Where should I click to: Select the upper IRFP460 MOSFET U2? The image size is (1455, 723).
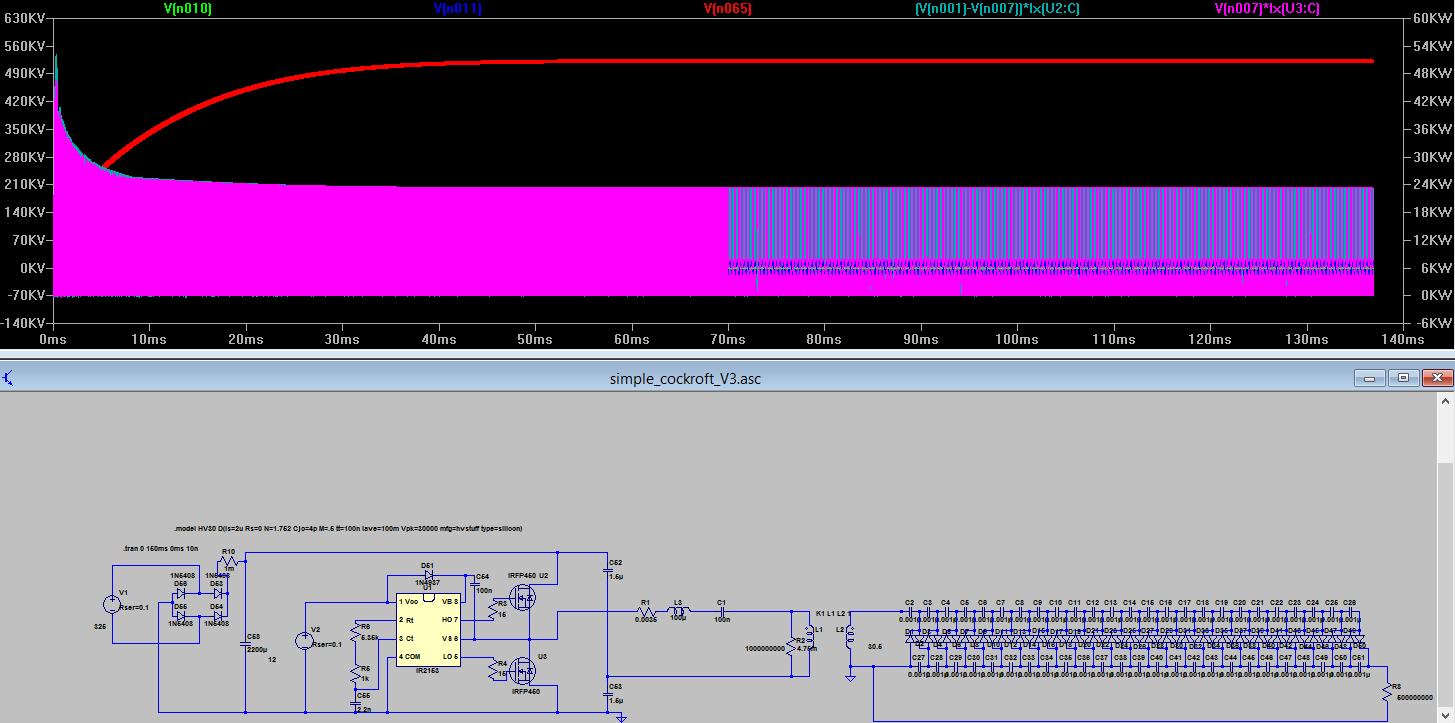pos(523,598)
